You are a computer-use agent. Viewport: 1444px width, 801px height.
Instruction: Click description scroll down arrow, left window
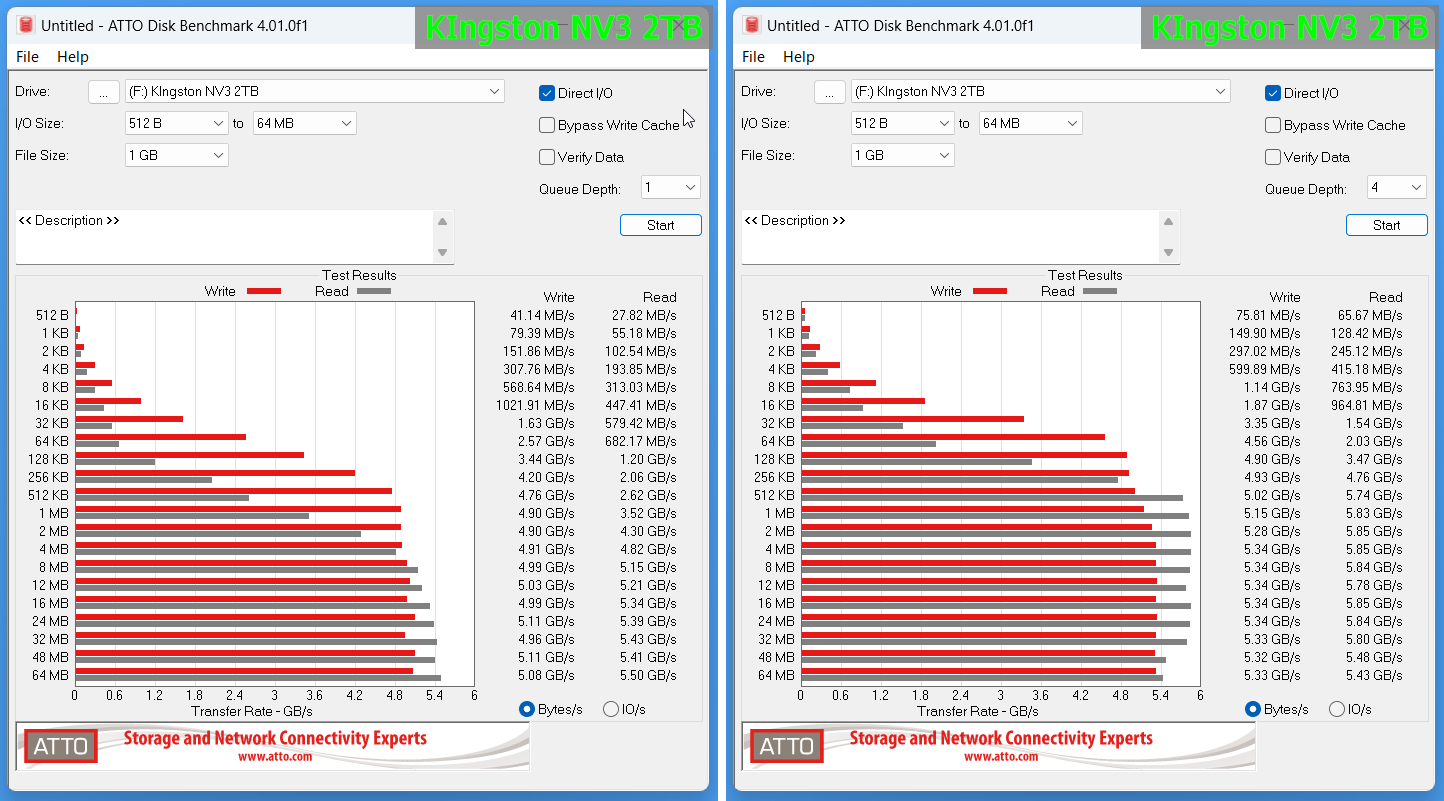tap(443, 253)
